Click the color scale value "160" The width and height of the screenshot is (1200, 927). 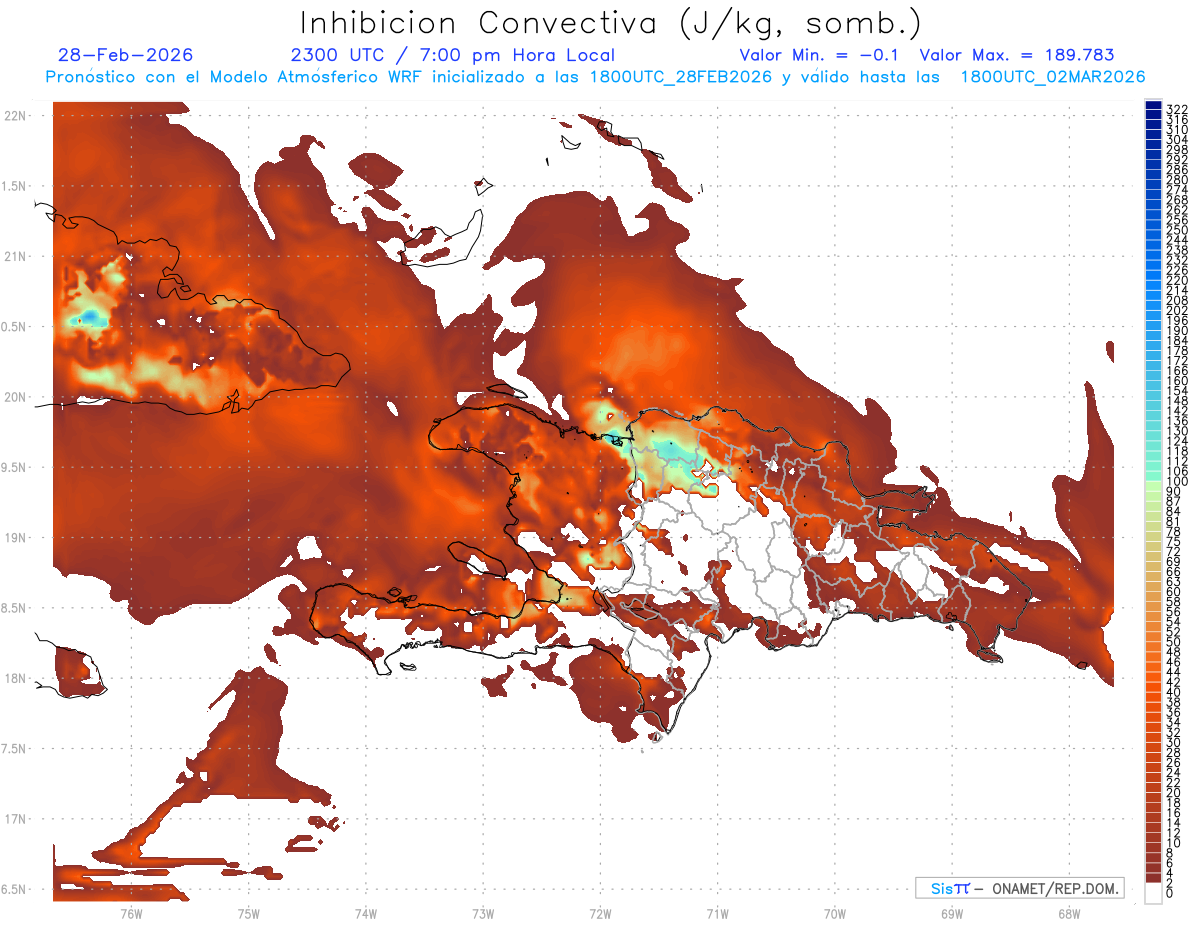coord(1176,380)
